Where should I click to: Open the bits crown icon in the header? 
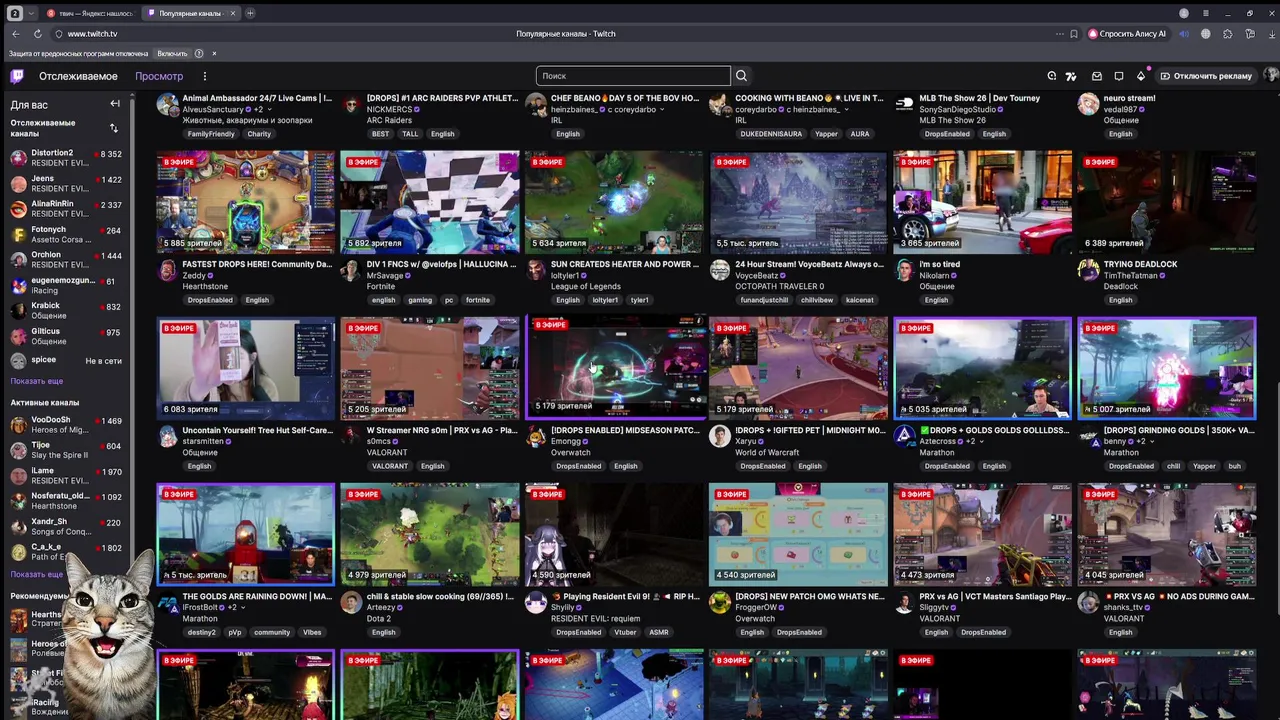(1141, 76)
